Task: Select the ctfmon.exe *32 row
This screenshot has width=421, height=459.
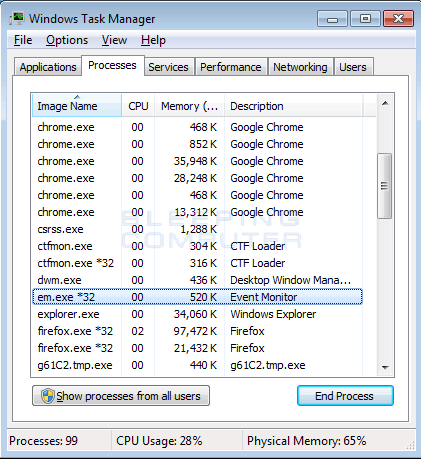Action: 197,263
